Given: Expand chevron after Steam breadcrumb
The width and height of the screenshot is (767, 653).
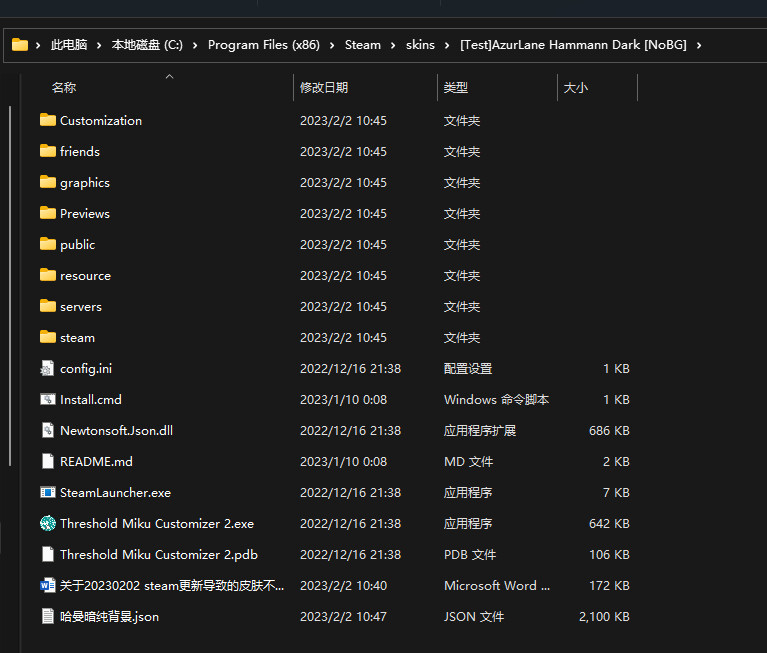Looking at the screenshot, I should click(393, 45).
